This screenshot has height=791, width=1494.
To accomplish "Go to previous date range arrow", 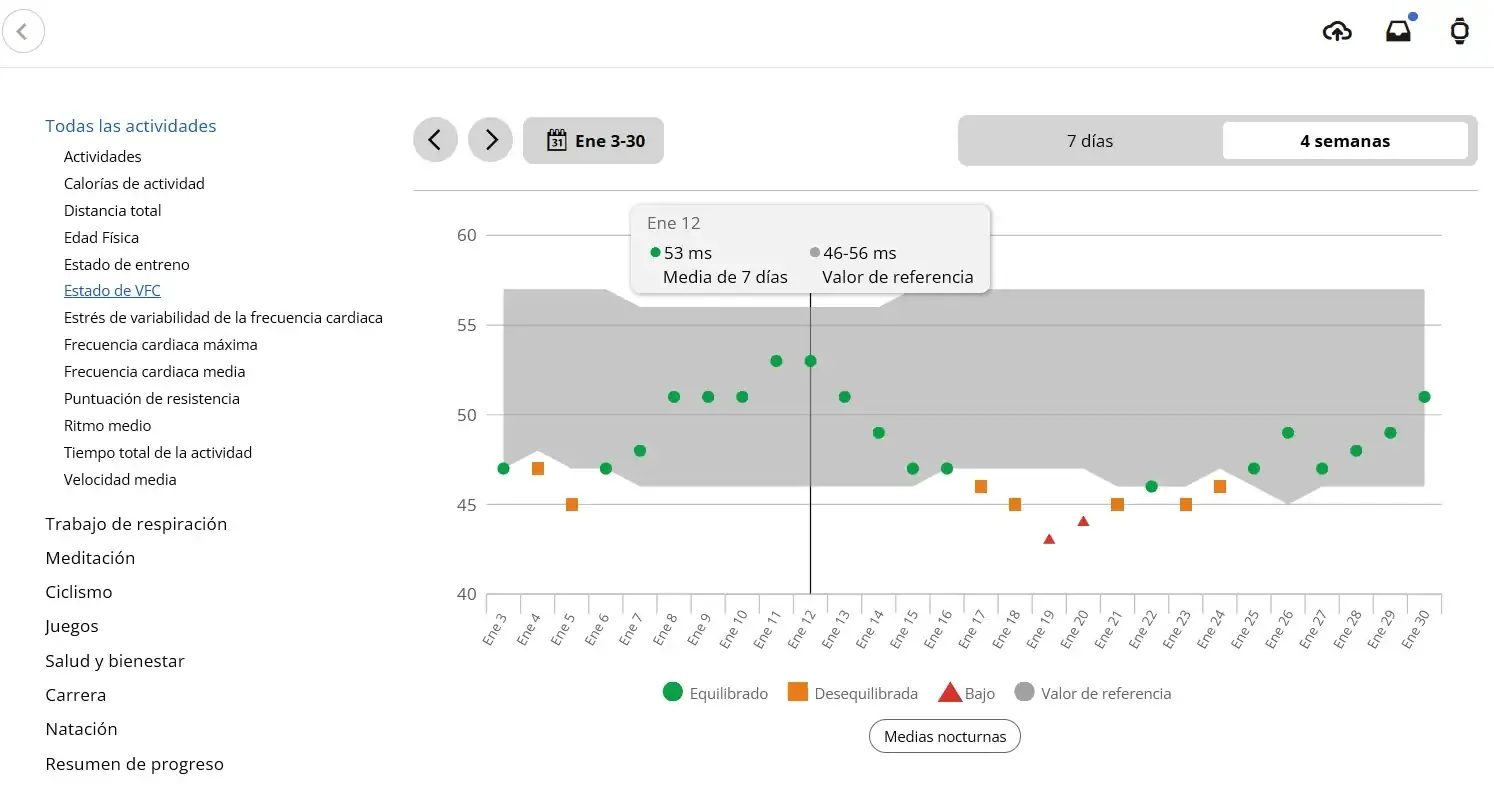I will (x=435, y=141).
